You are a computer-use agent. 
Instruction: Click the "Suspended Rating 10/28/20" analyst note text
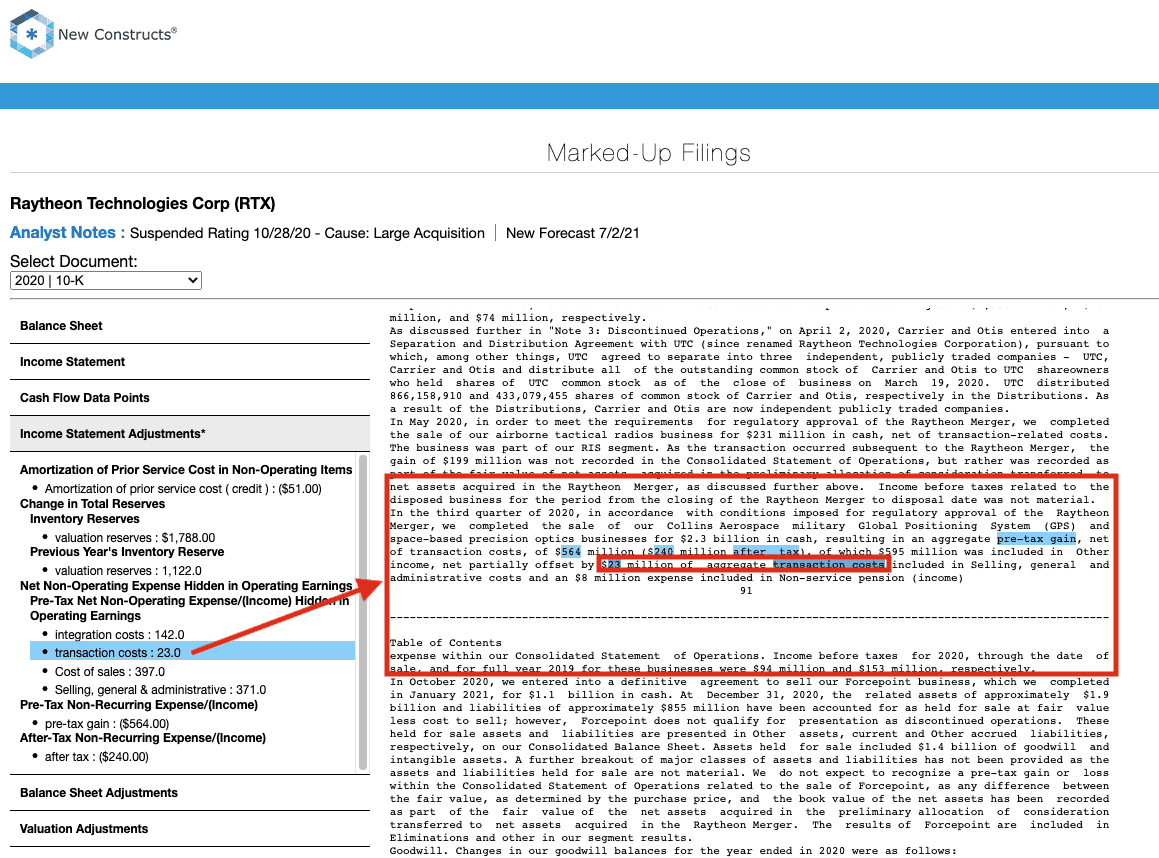click(220, 233)
